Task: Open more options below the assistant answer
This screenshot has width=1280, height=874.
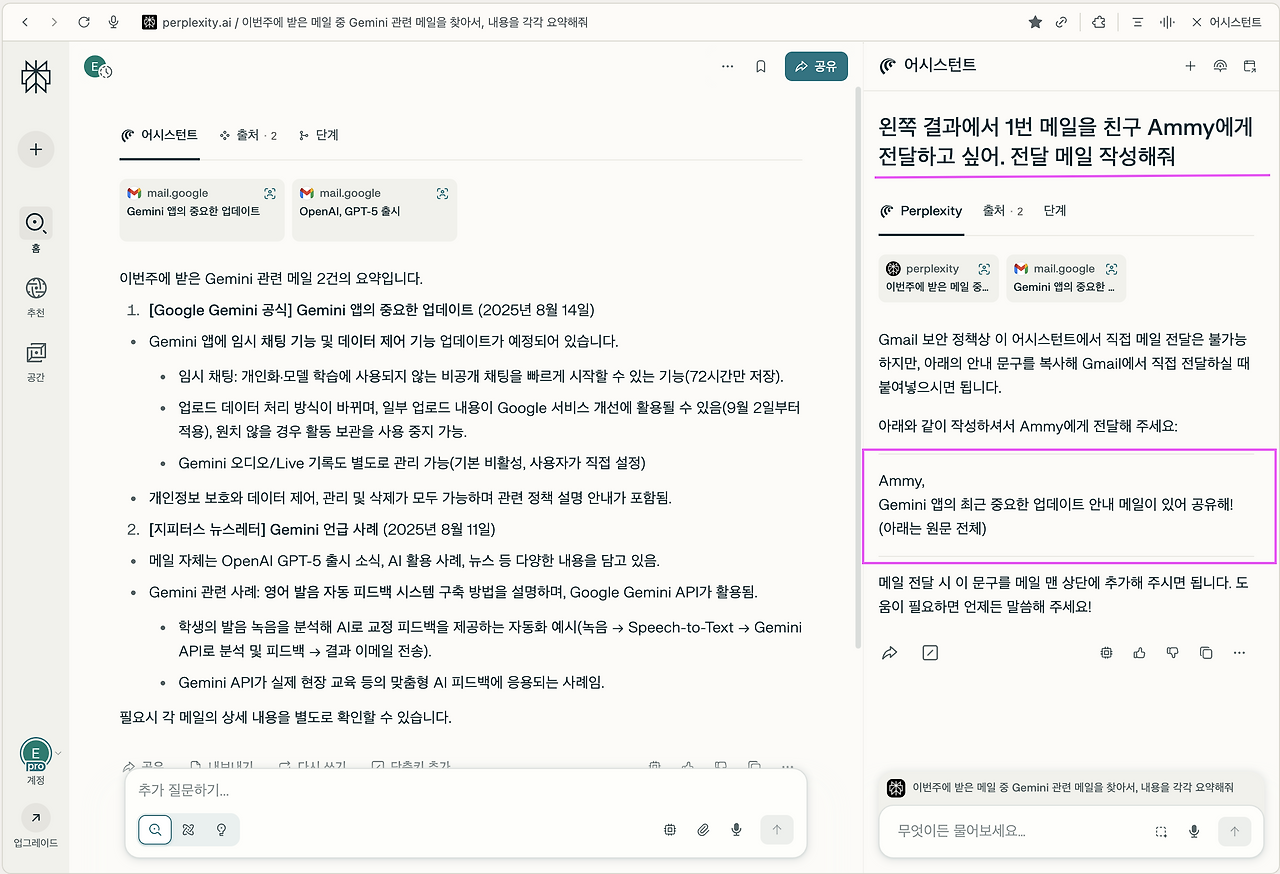Action: (x=1240, y=653)
